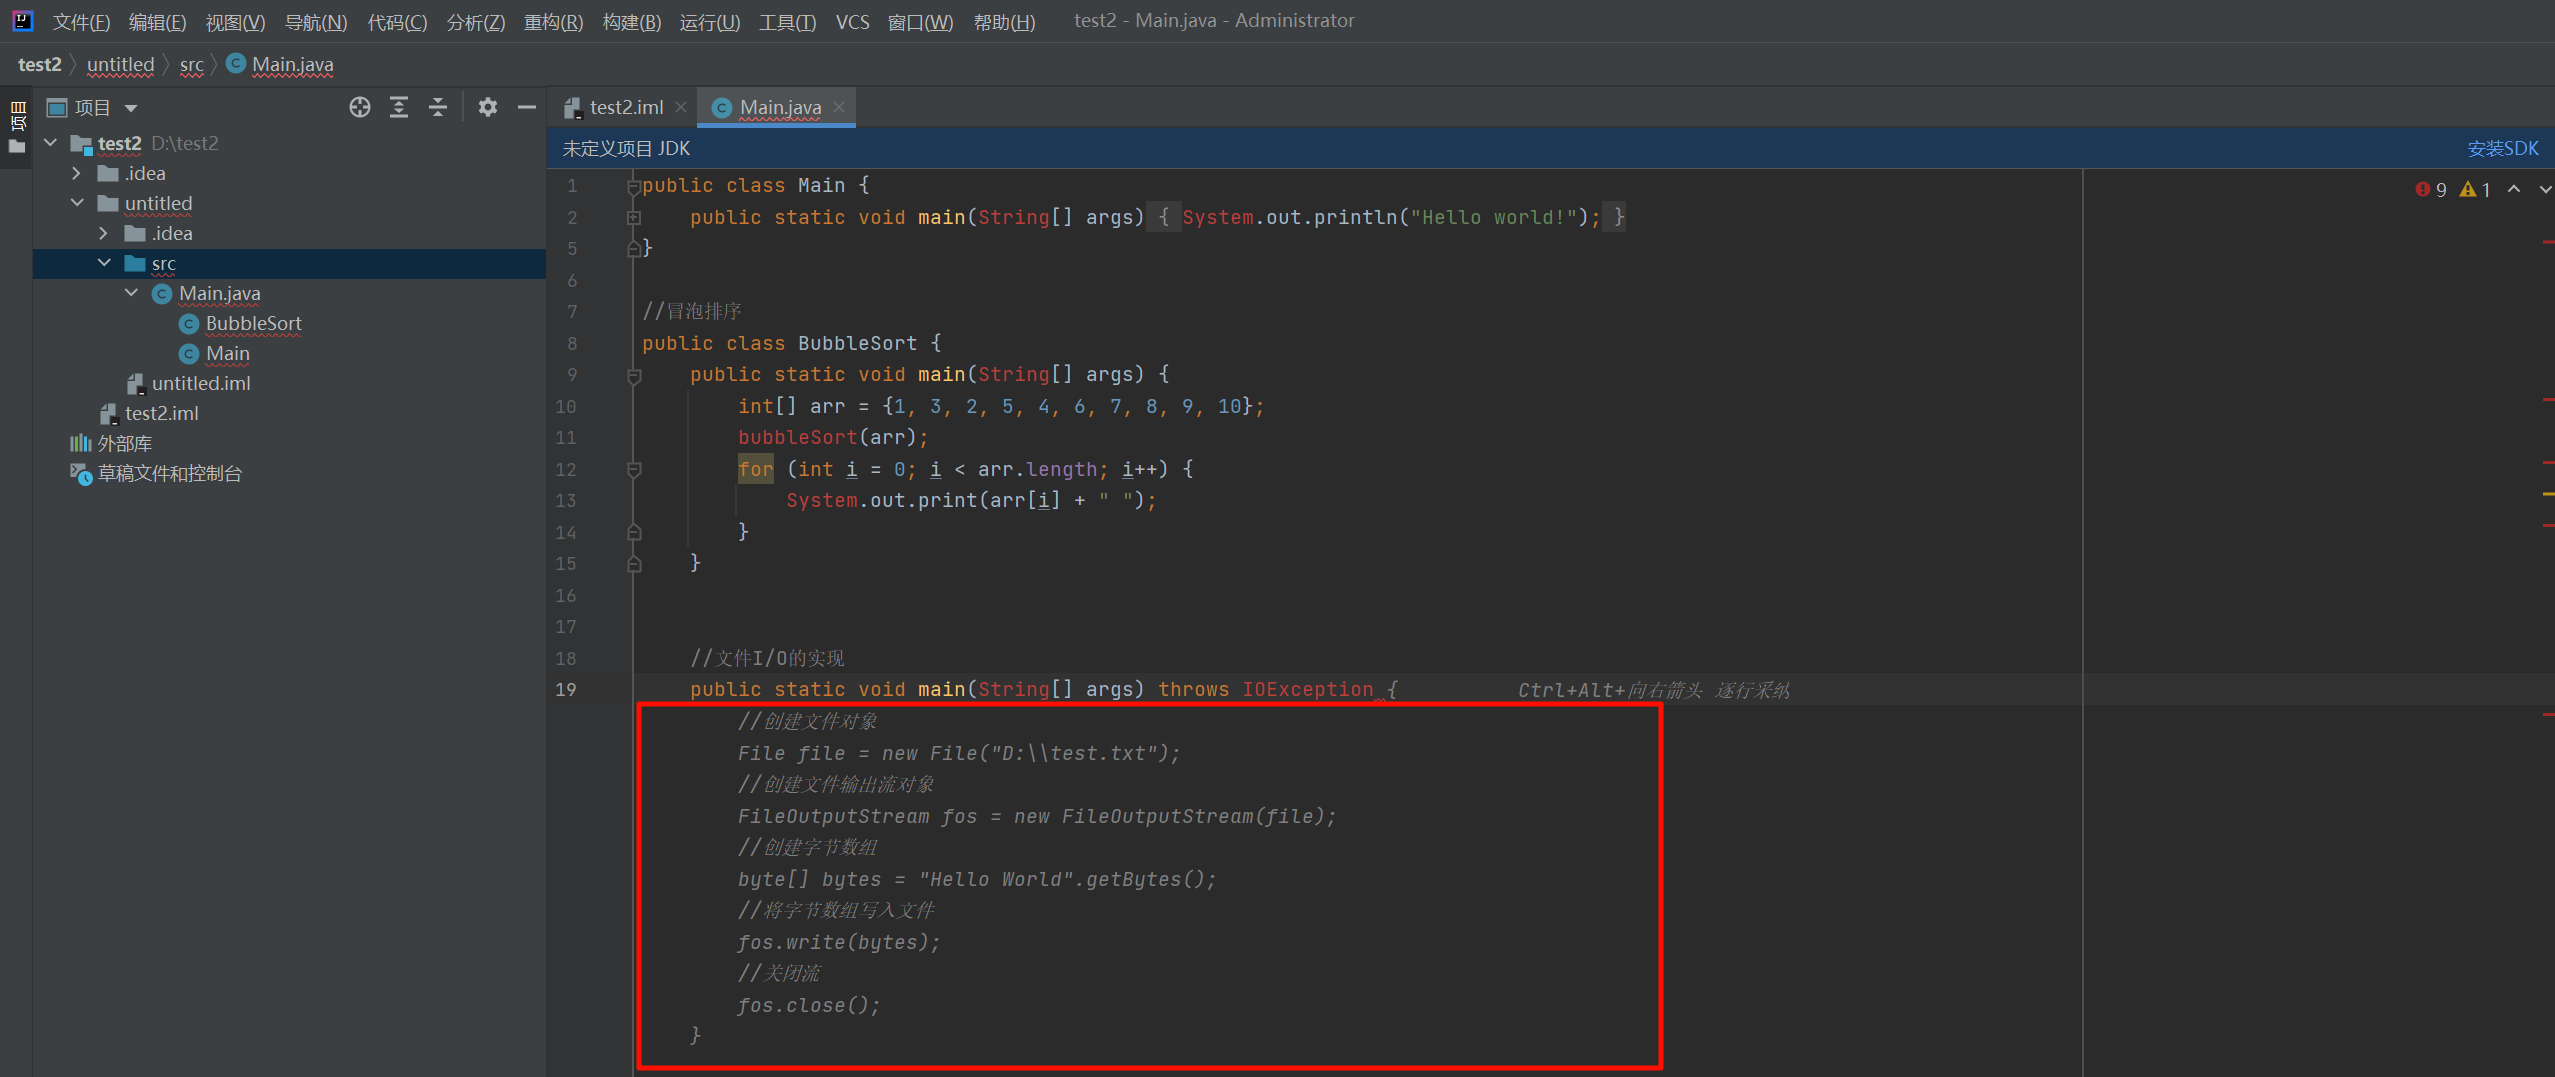Click src in the breadcrumb path

point(191,65)
